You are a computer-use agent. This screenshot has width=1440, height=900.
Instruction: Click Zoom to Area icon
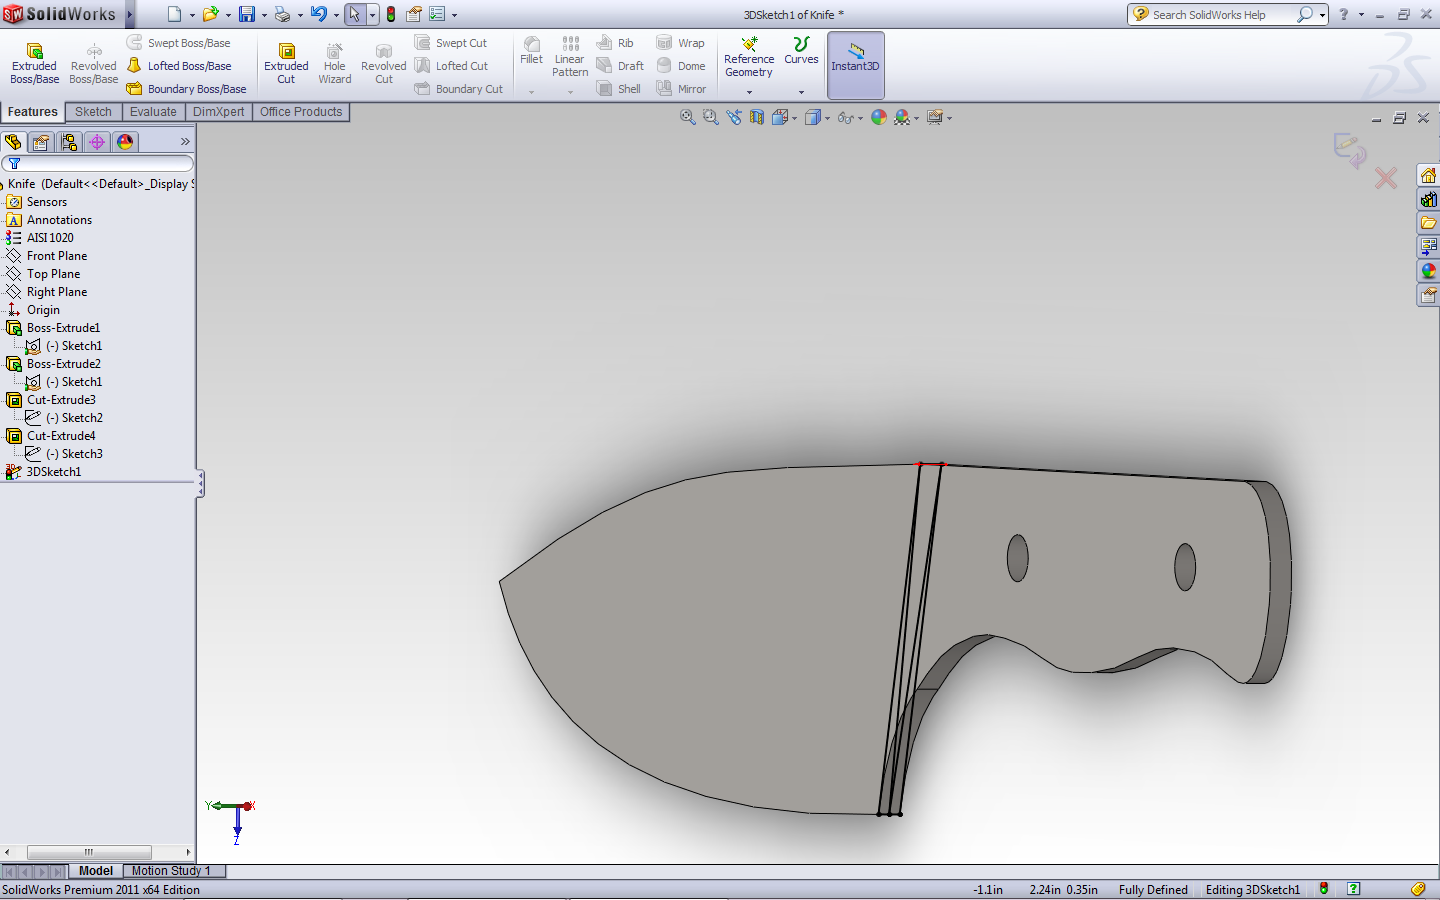(711, 117)
